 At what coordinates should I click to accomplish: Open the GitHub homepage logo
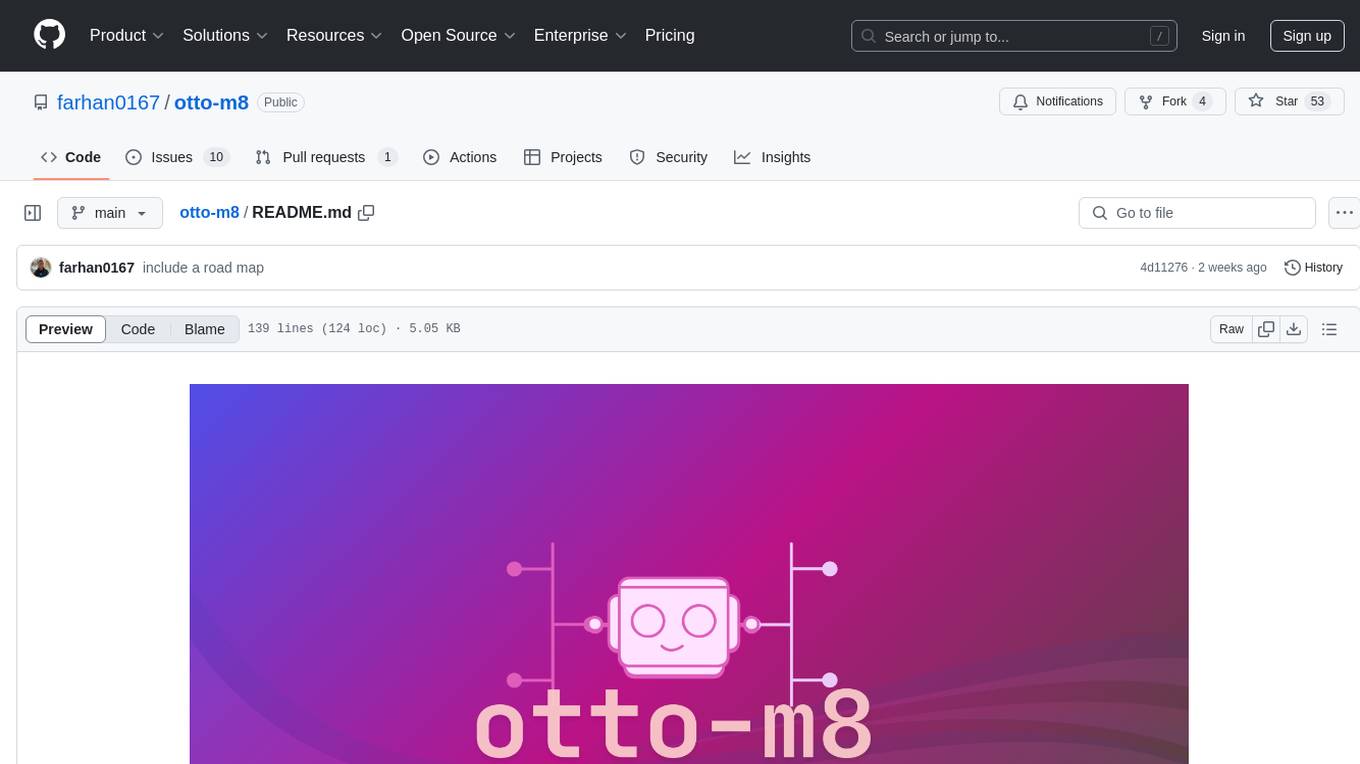49,35
